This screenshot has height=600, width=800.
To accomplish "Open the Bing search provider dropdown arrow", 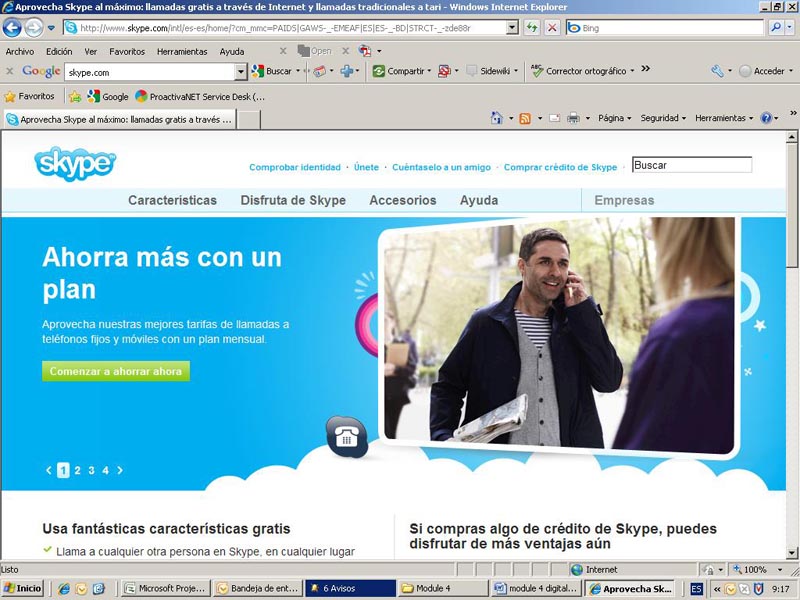I will tap(790, 28).
